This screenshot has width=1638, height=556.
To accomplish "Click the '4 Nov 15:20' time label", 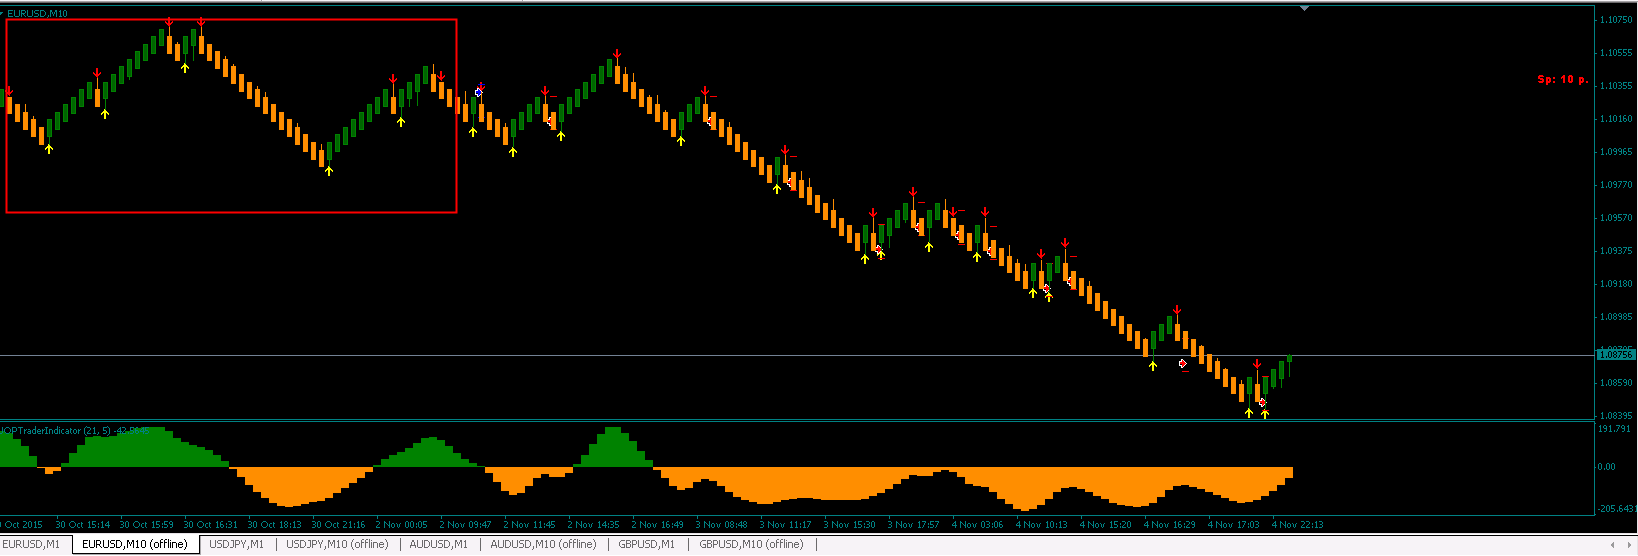I will click(1105, 524).
